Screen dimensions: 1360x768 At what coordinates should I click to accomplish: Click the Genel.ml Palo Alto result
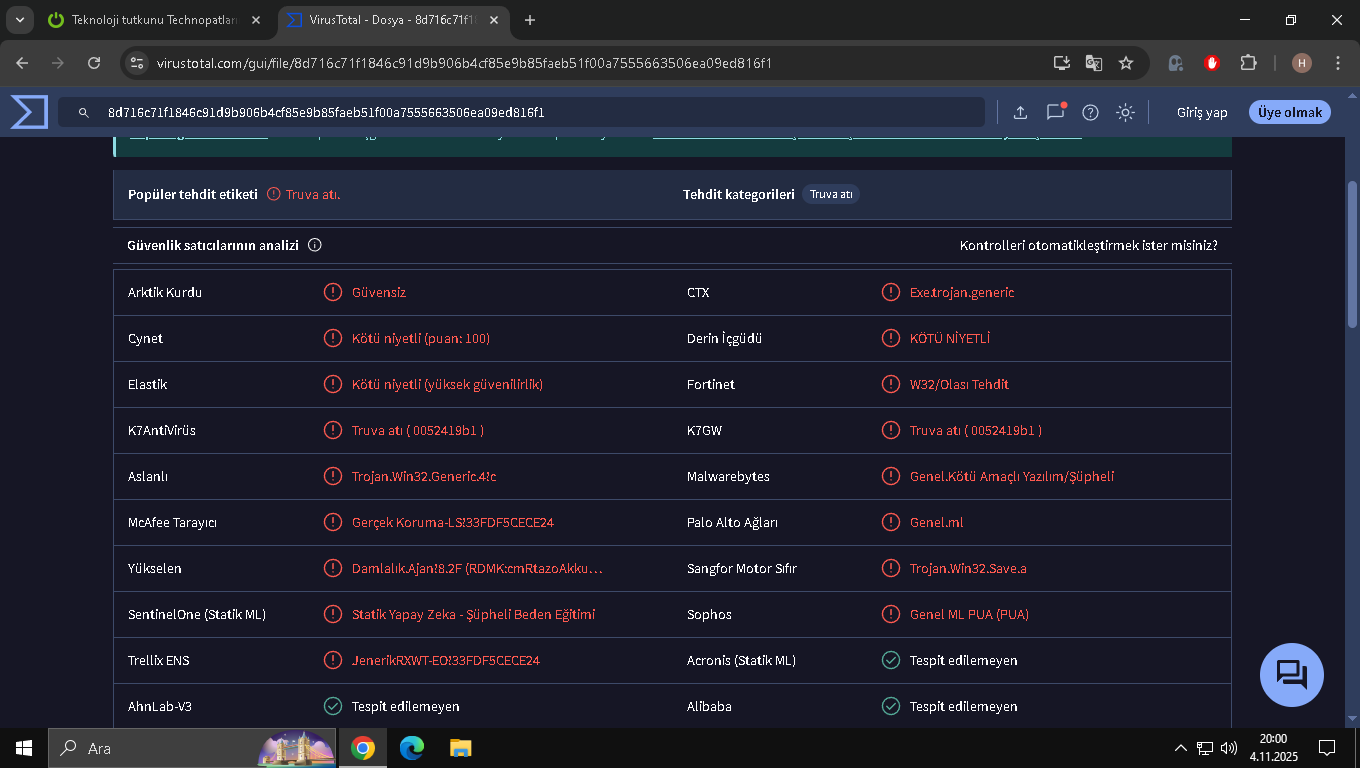pyautogui.click(x=937, y=522)
